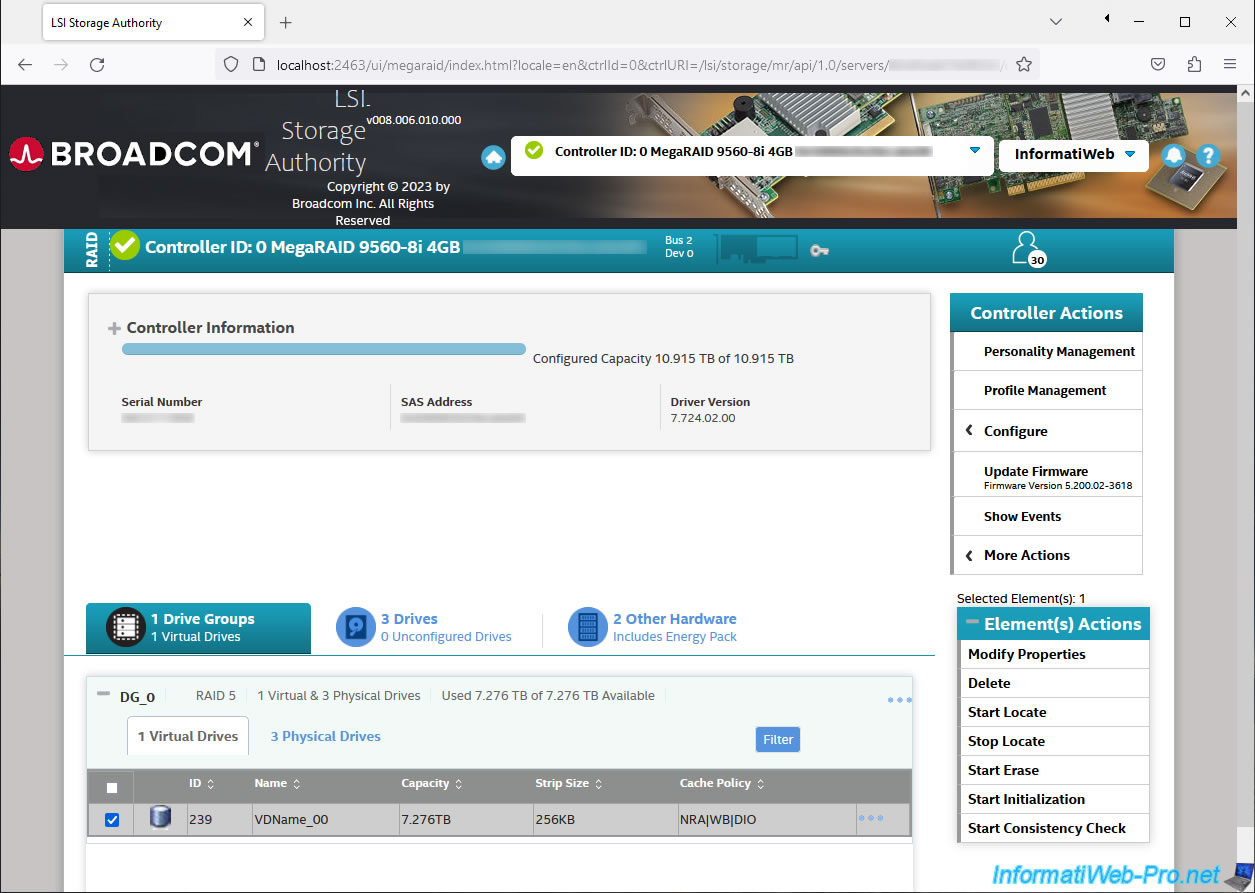Image resolution: width=1255 pixels, height=893 pixels.
Task: Click the configured capacity progress bar
Action: tap(324, 349)
